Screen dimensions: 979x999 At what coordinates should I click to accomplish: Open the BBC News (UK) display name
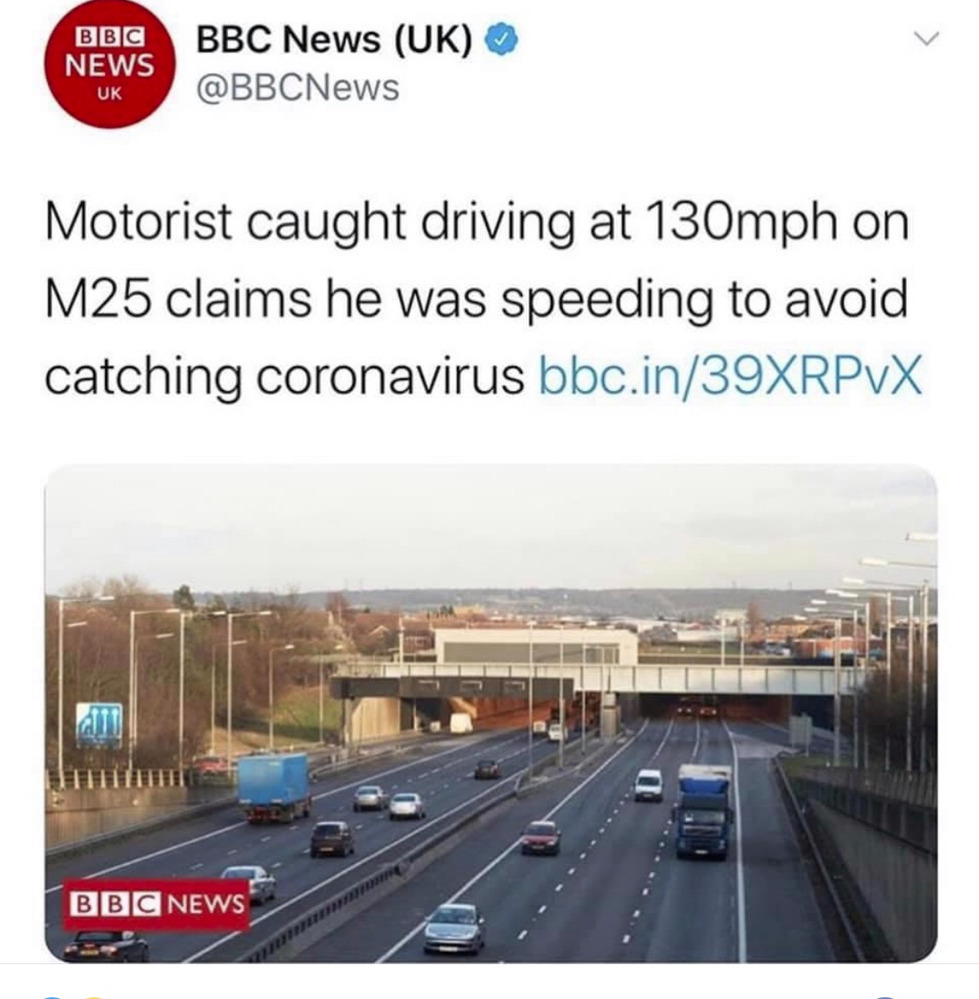coord(334,40)
